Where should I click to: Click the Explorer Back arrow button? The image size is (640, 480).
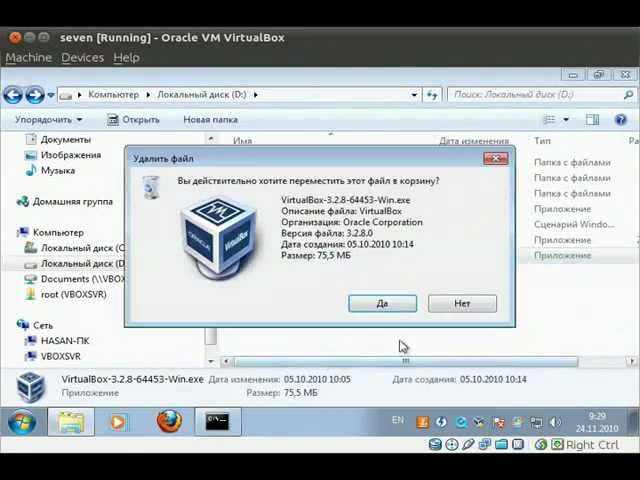click(x=13, y=95)
